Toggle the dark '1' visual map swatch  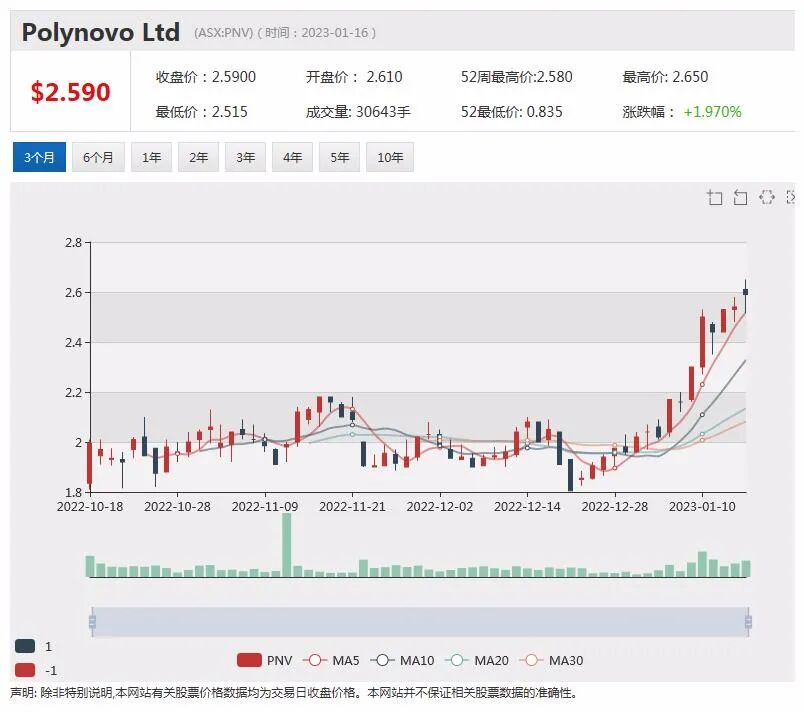click(25, 646)
